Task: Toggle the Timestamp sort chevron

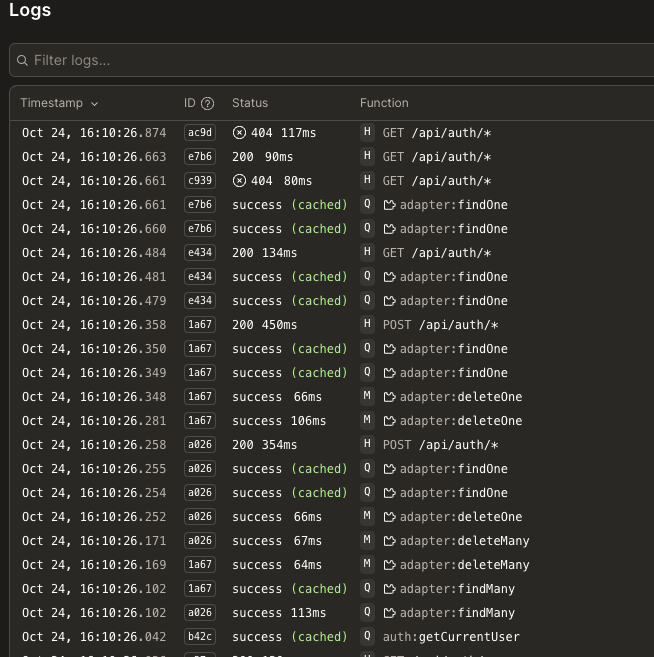Action: point(95,103)
